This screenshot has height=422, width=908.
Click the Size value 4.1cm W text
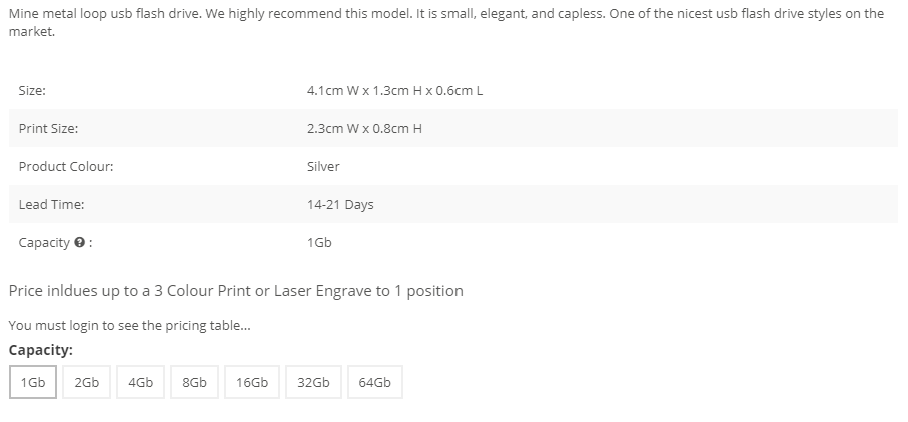tap(395, 90)
